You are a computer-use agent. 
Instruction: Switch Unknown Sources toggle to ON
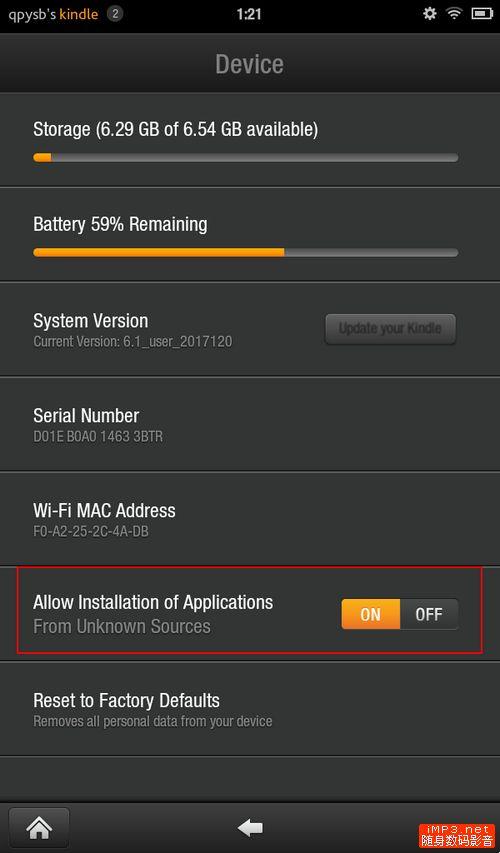point(371,614)
